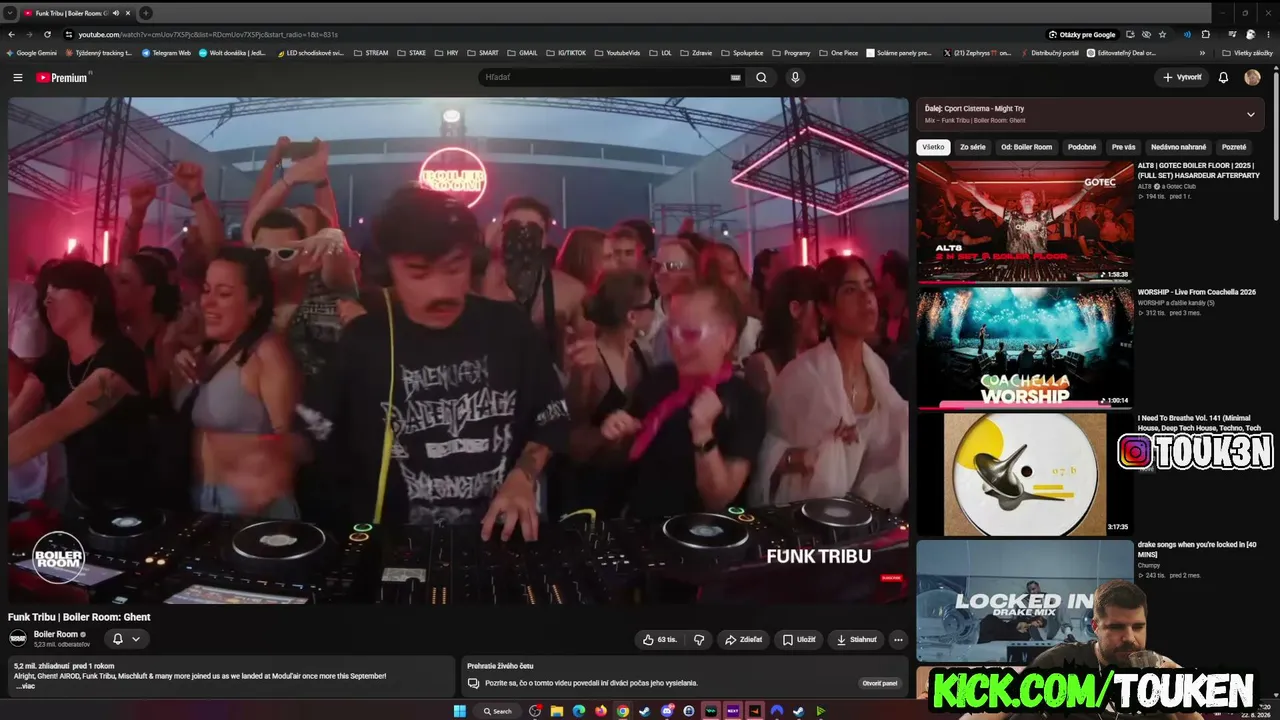Open the more actions three-dot menu
This screenshot has width=1280, height=720.
898,639
